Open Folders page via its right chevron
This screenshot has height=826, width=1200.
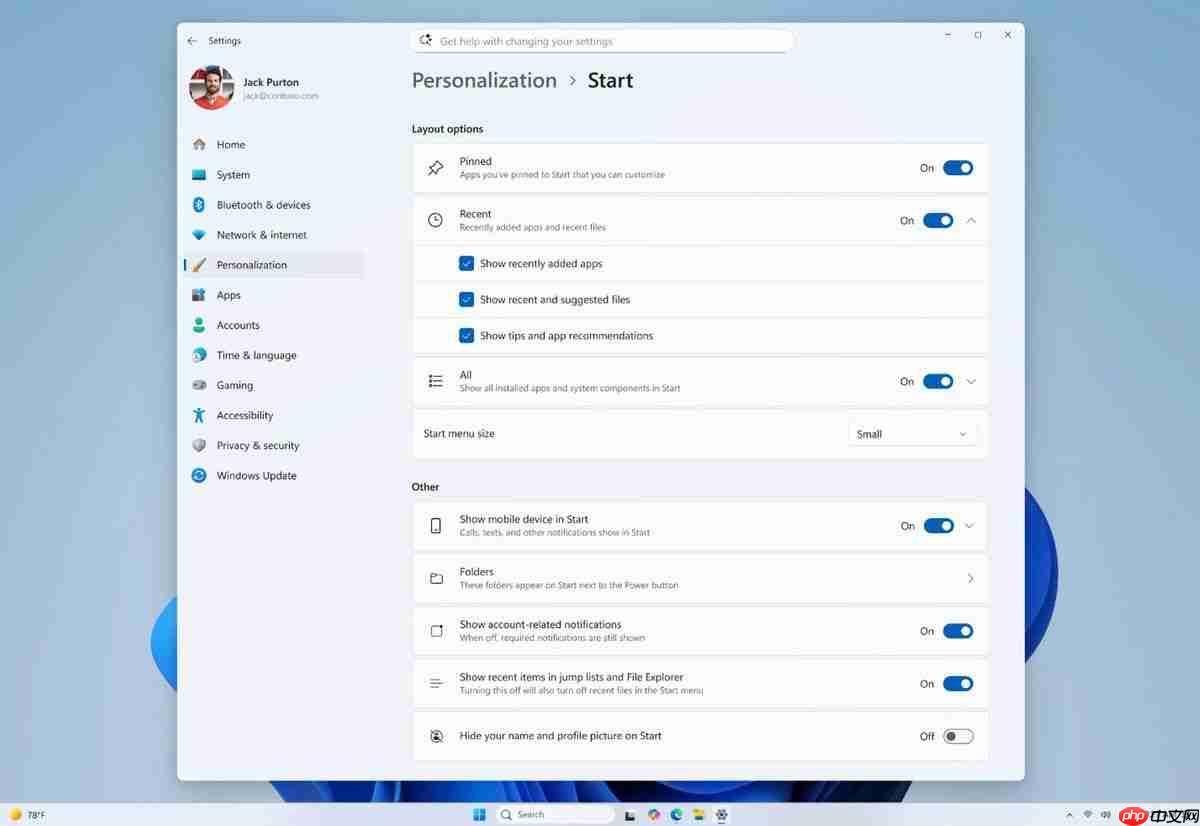click(x=971, y=578)
